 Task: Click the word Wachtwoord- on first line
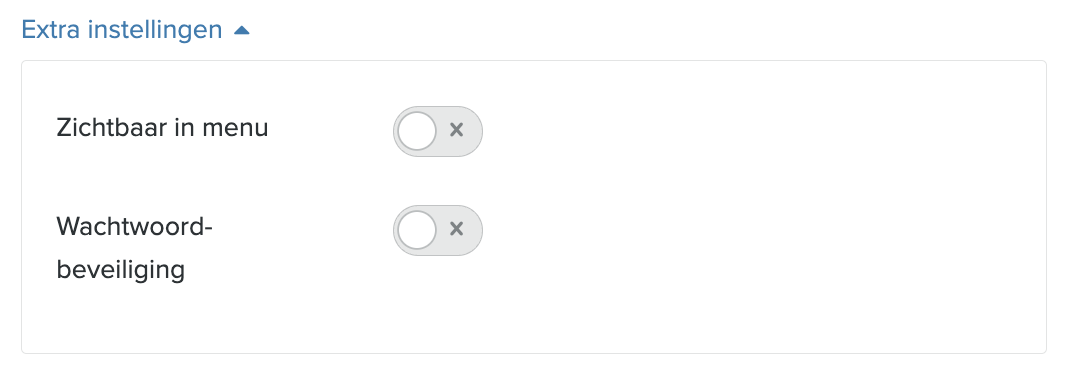click(x=134, y=227)
